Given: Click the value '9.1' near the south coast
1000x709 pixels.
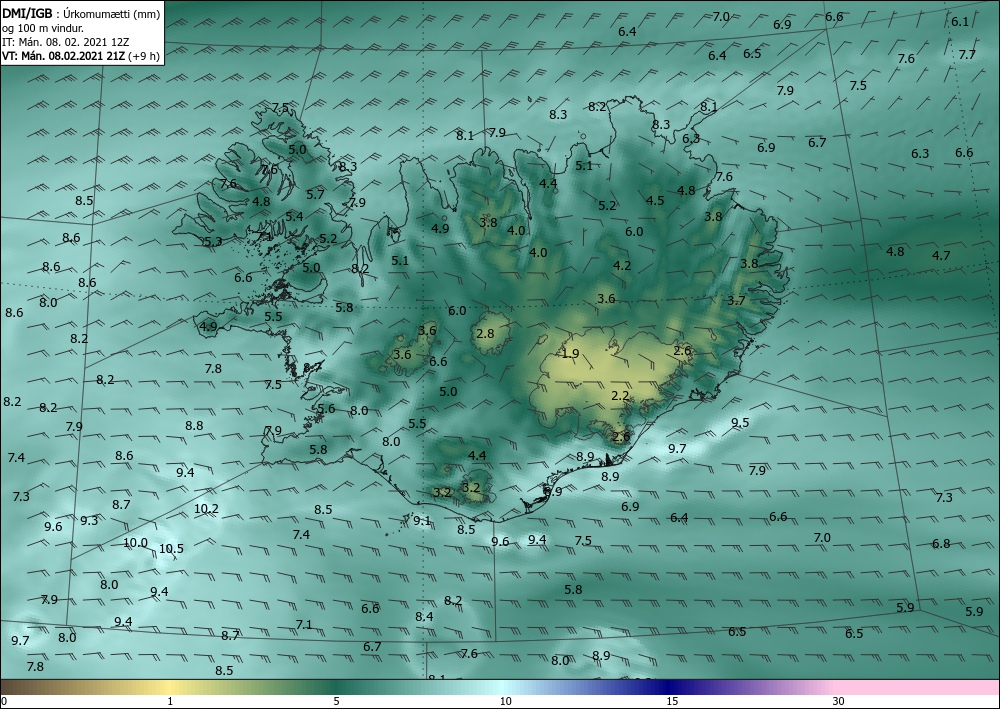Looking at the screenshot, I should tap(422, 521).
